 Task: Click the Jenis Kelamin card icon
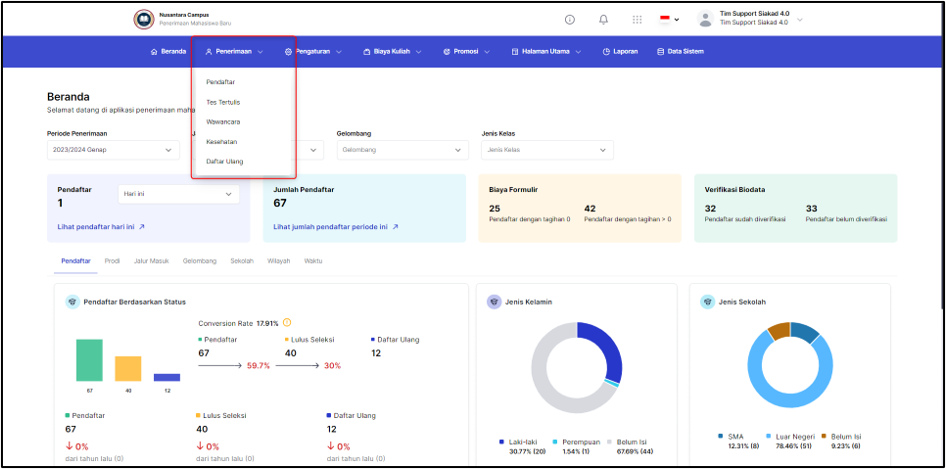tap(494, 302)
